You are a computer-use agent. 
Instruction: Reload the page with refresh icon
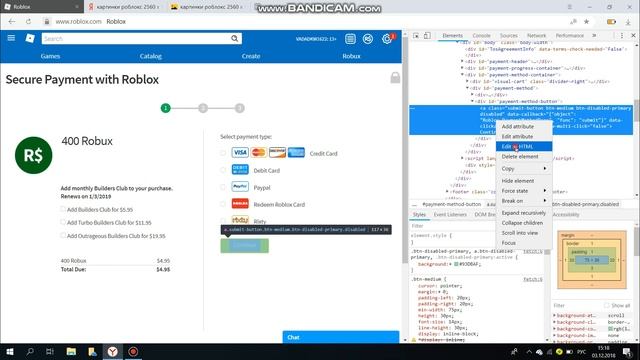28,21
